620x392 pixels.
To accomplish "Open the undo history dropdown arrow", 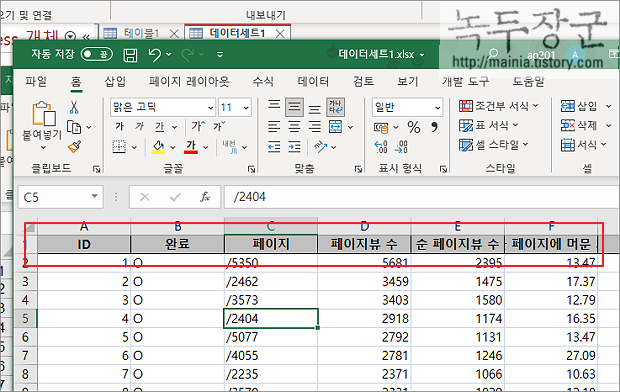I will coord(169,54).
